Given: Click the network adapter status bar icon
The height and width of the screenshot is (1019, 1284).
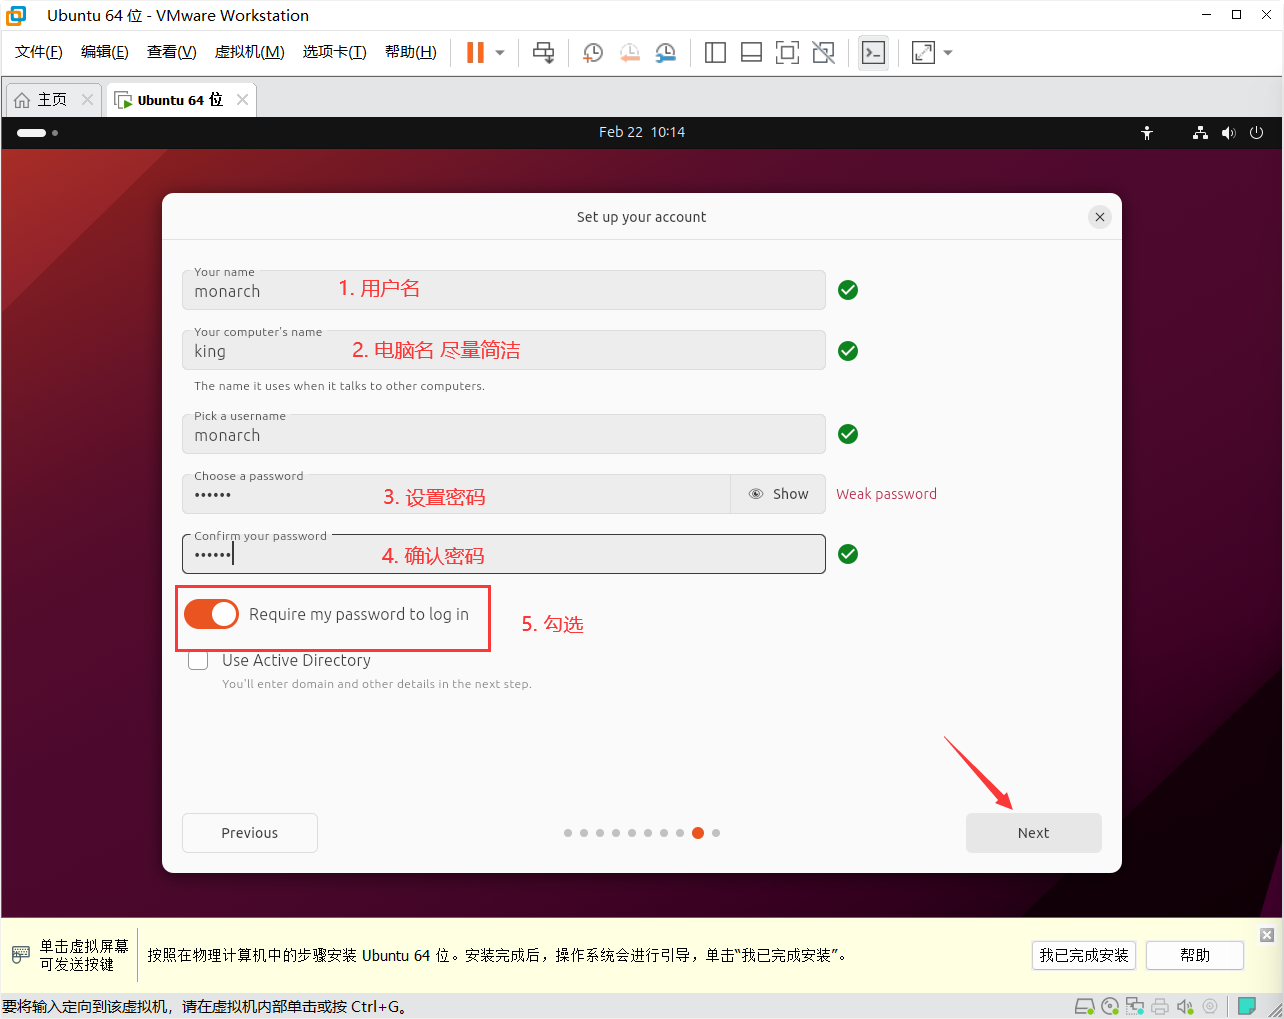Looking at the screenshot, I should 1135,1006.
